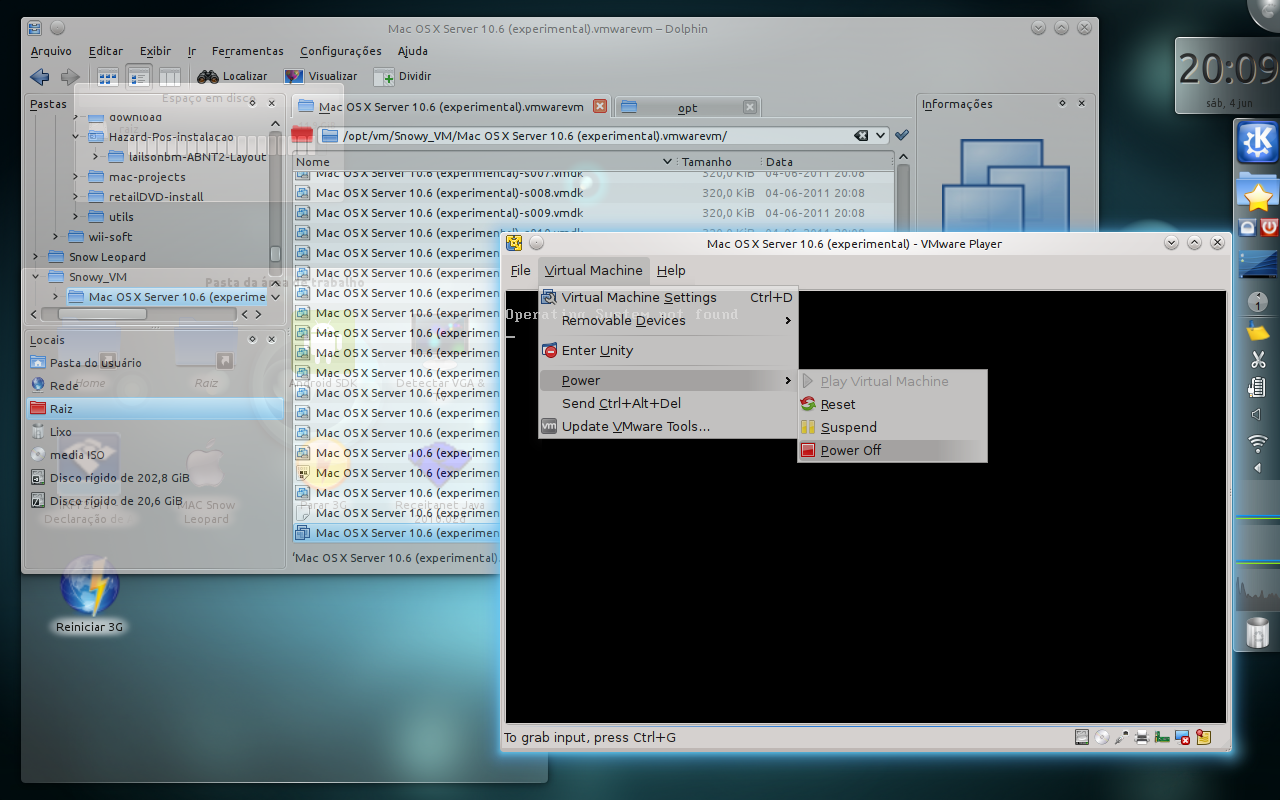Viewport: 1280px width, 800px height.
Task: Expand the utils folder tree node
Action: [75, 217]
